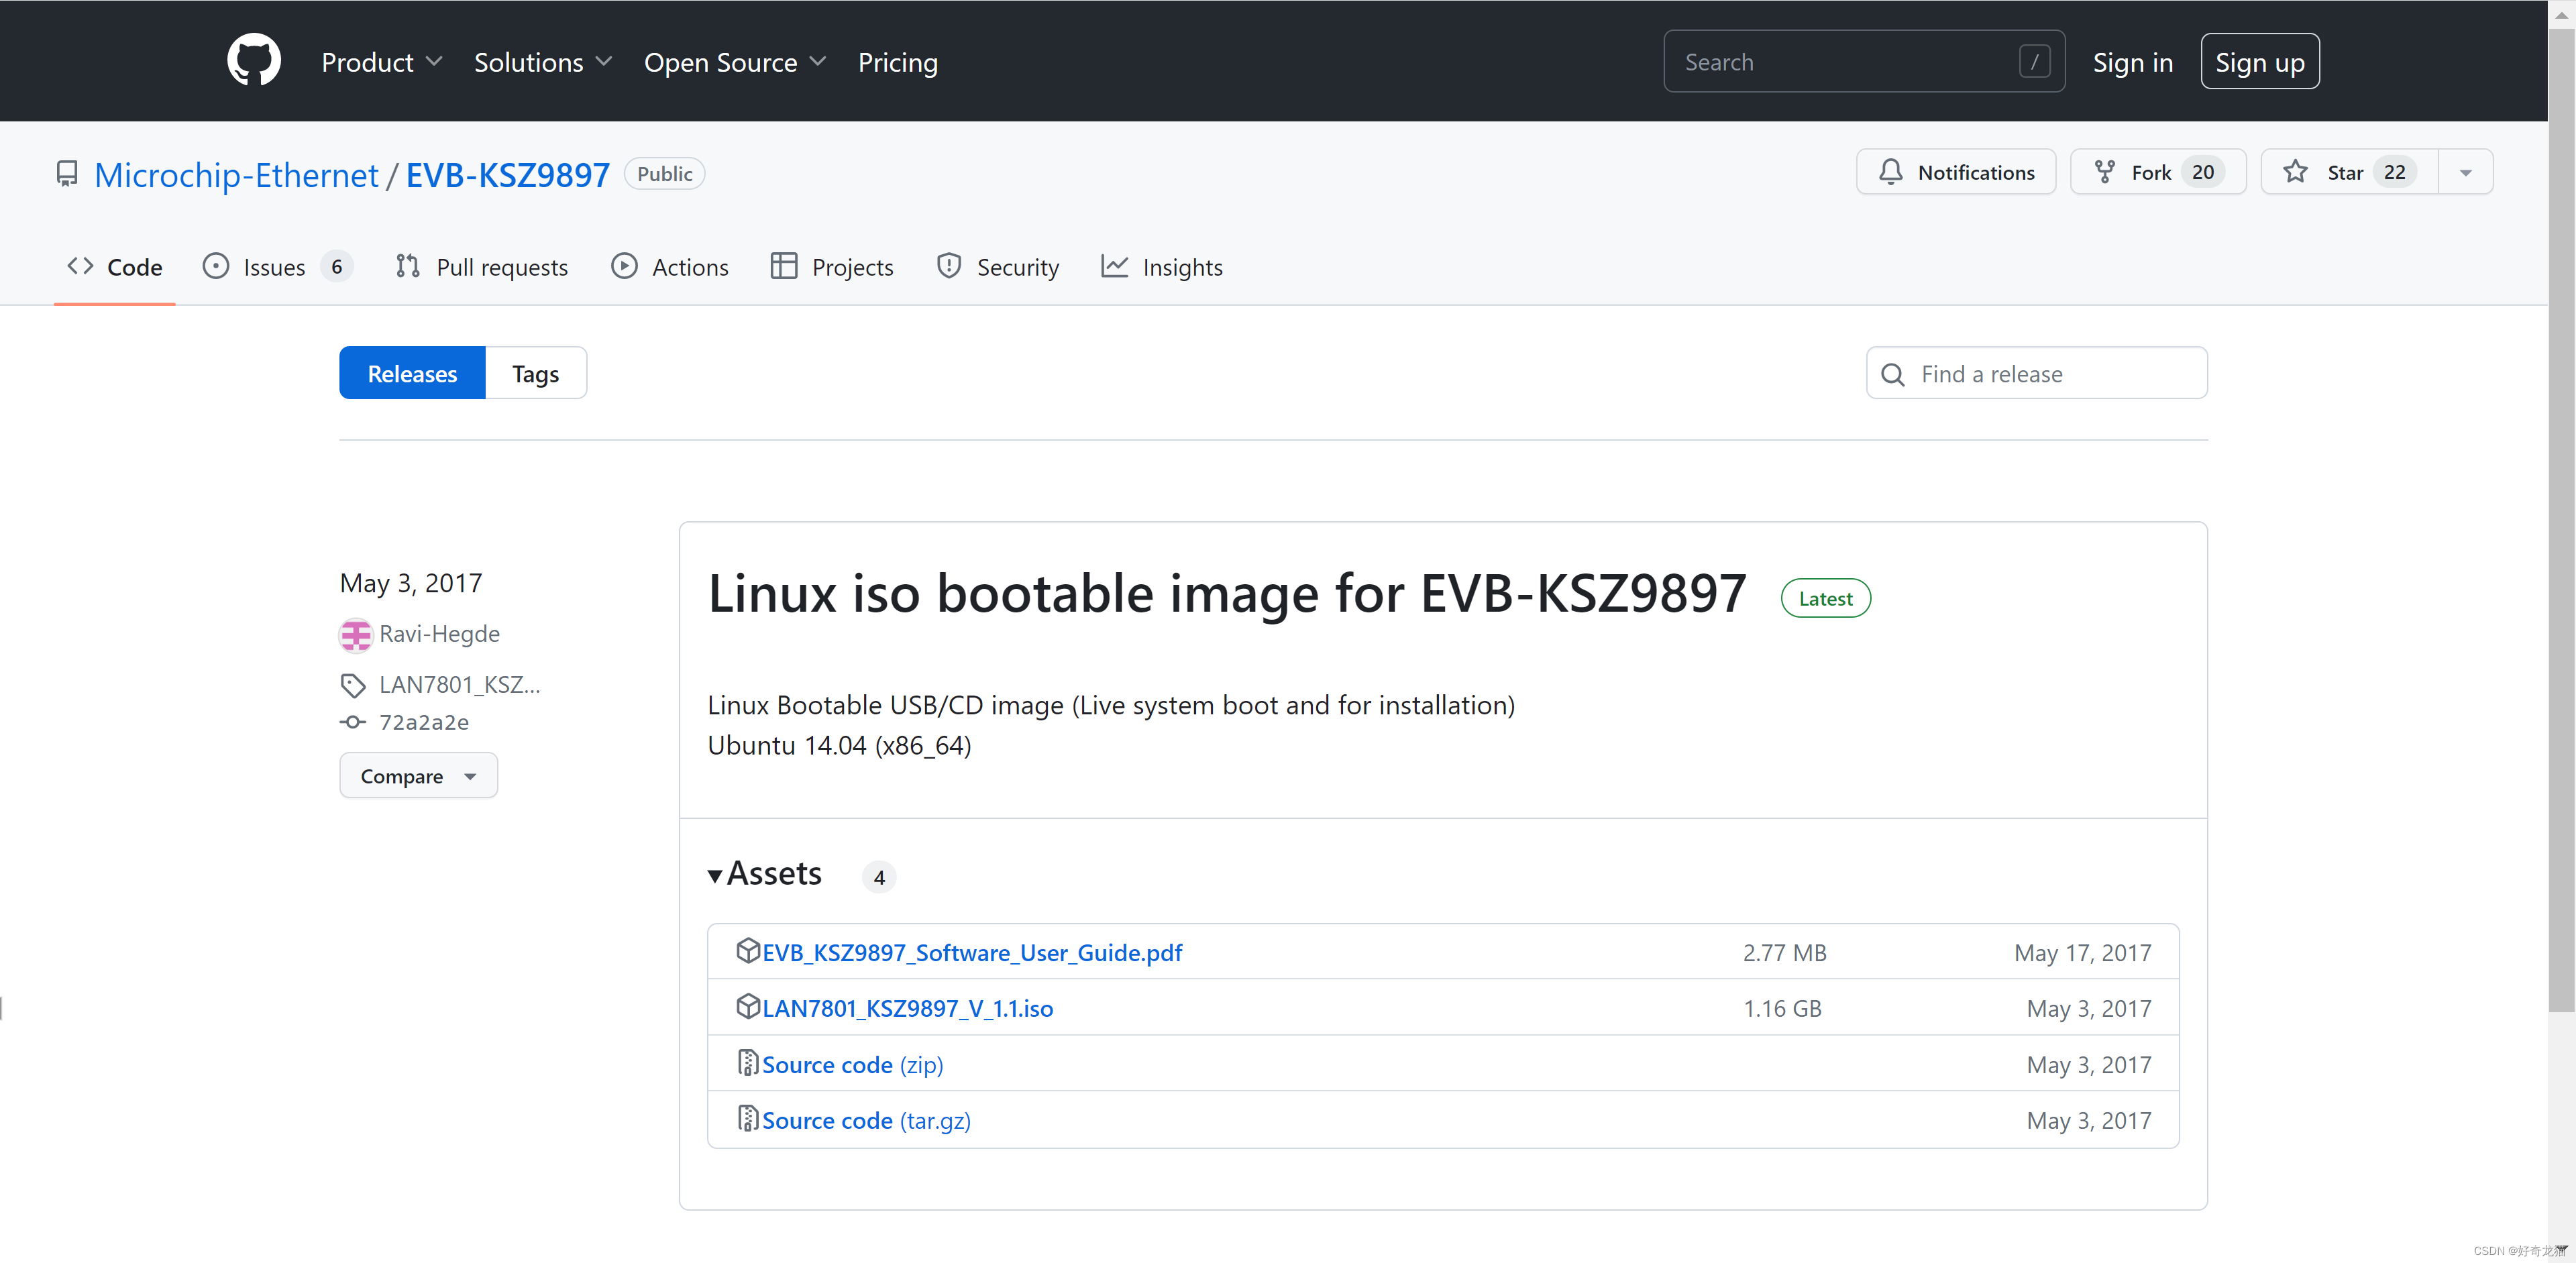Click the Code angle-brackets icon
The width and height of the screenshot is (2576, 1263).
(x=80, y=266)
